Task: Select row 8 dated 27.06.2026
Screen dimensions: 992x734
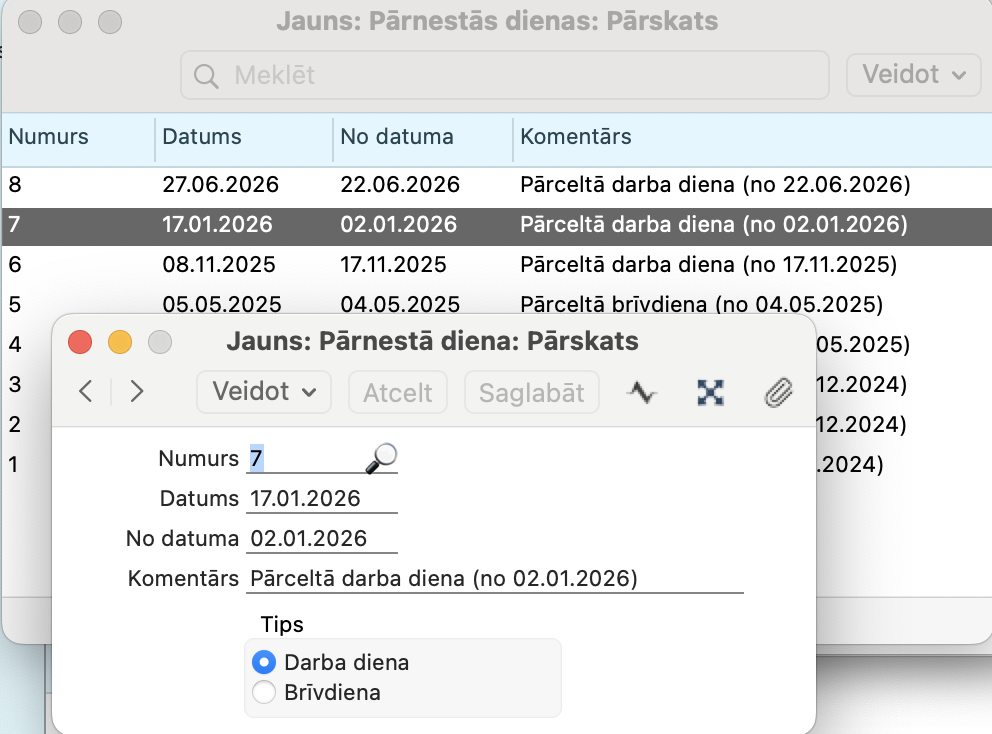Action: pos(220,185)
